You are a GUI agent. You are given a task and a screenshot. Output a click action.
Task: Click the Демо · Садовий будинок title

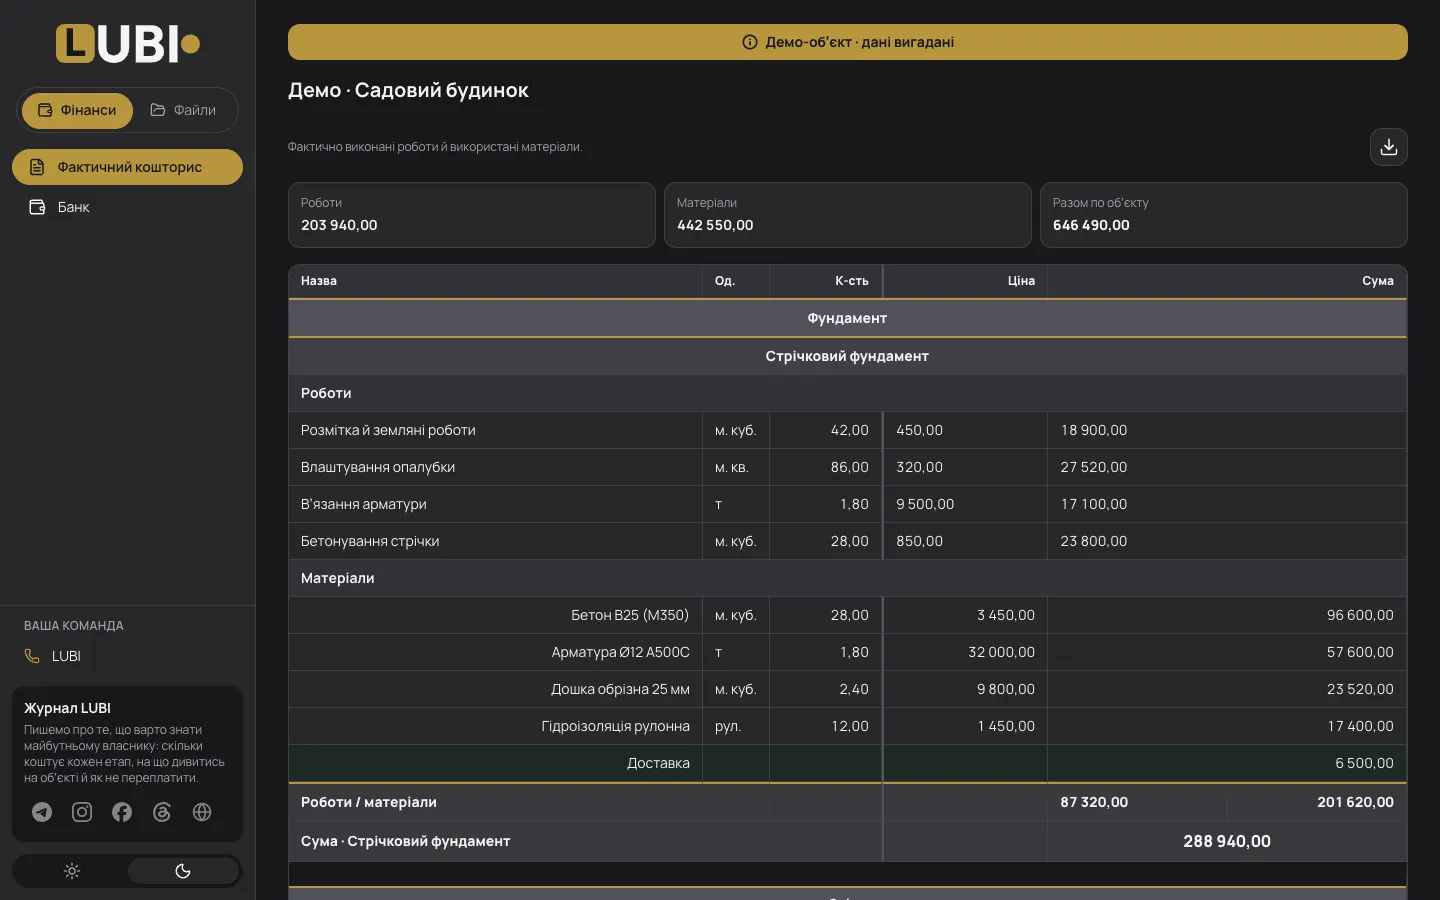point(408,90)
